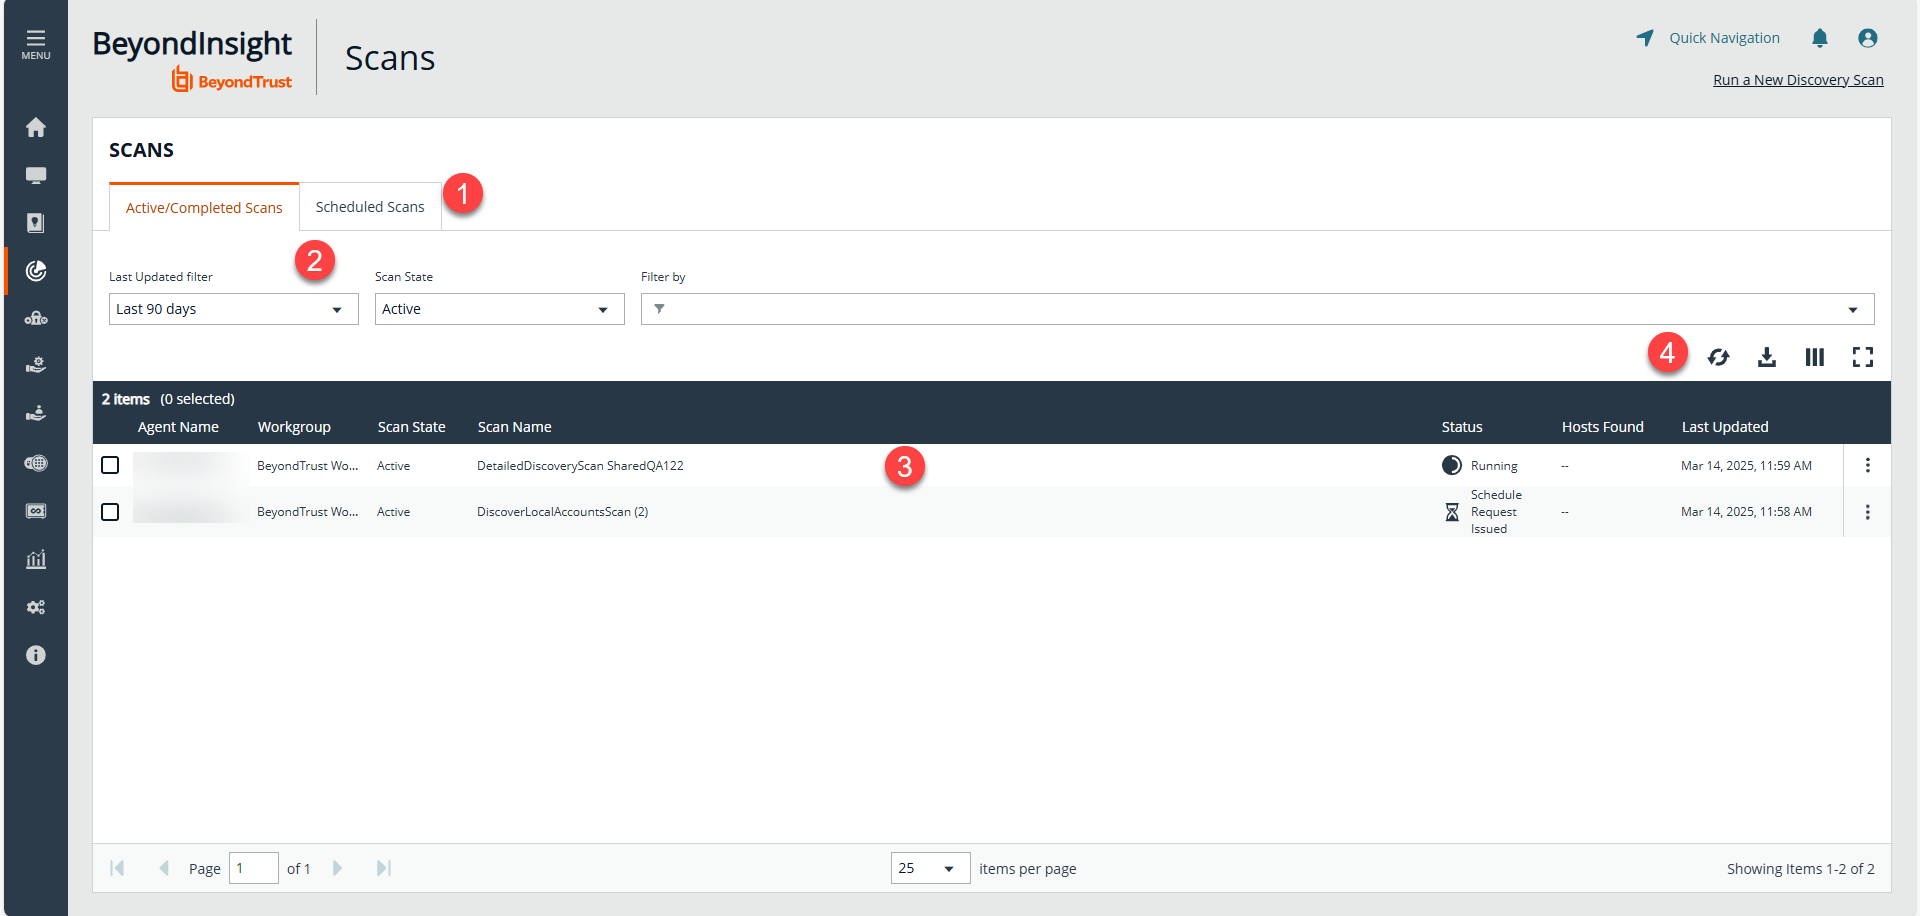1920x916 pixels.
Task: Open the connected-nodes sidebar icon
Action: (x=36, y=319)
